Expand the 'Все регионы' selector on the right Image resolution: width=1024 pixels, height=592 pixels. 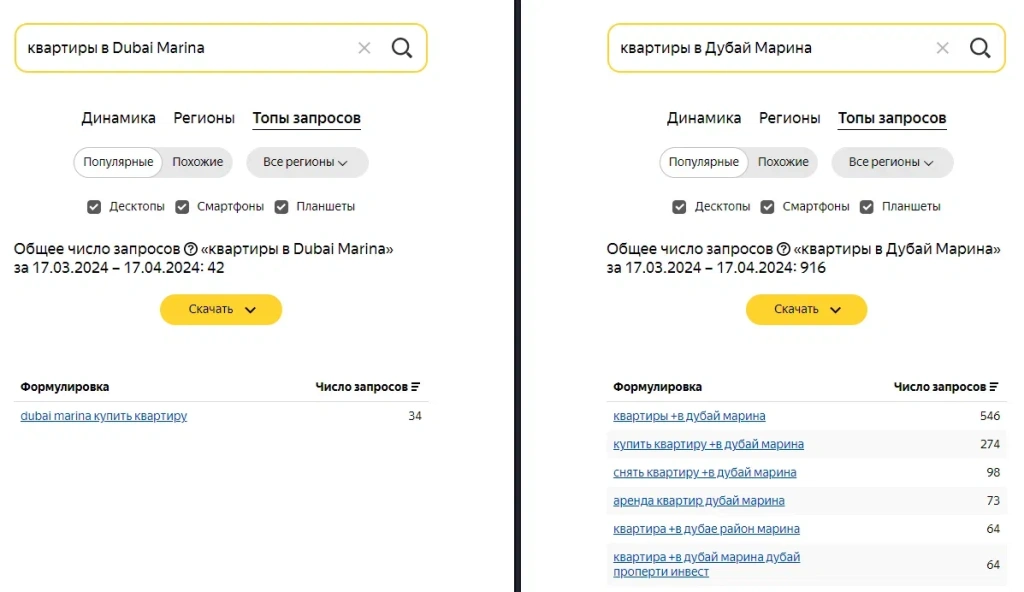[x=893, y=162]
